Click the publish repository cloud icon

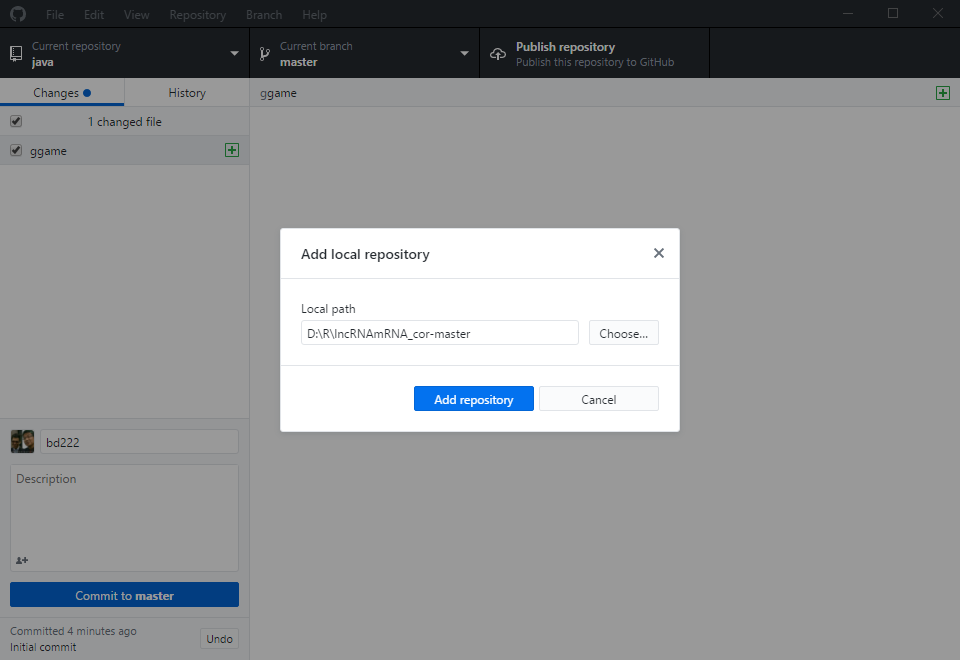pos(498,54)
